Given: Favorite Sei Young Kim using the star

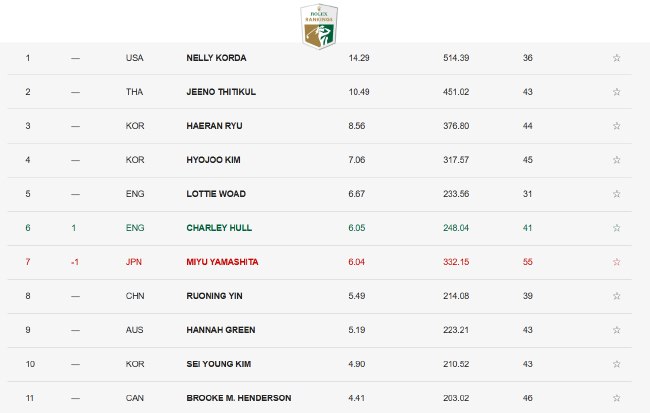Looking at the screenshot, I should click(616, 364).
